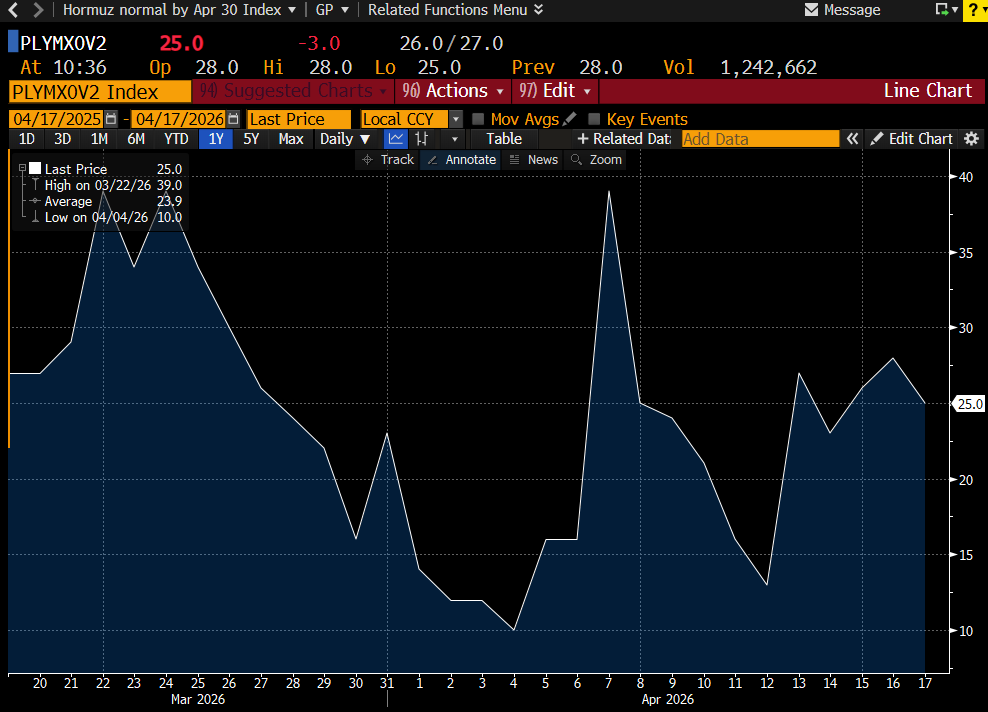The height and width of the screenshot is (712, 988).
Task: Open the end date calendar picker
Action: coord(233,119)
